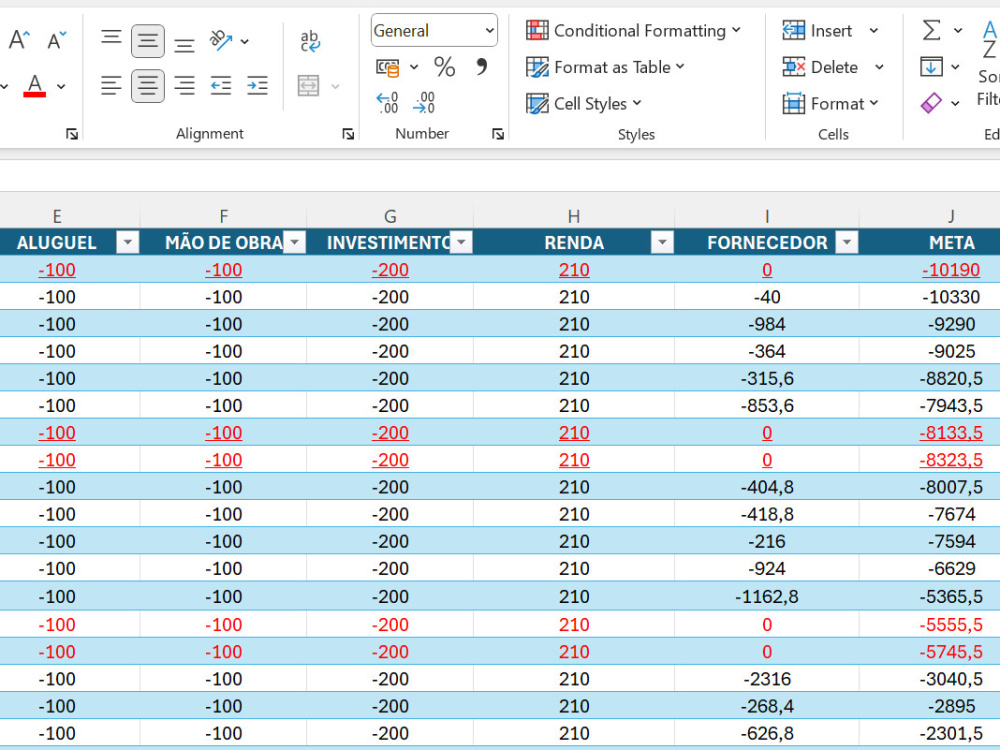Increase font size with larger A icon
The width and height of the screenshot is (1000, 750).
pyautogui.click(x=18, y=40)
